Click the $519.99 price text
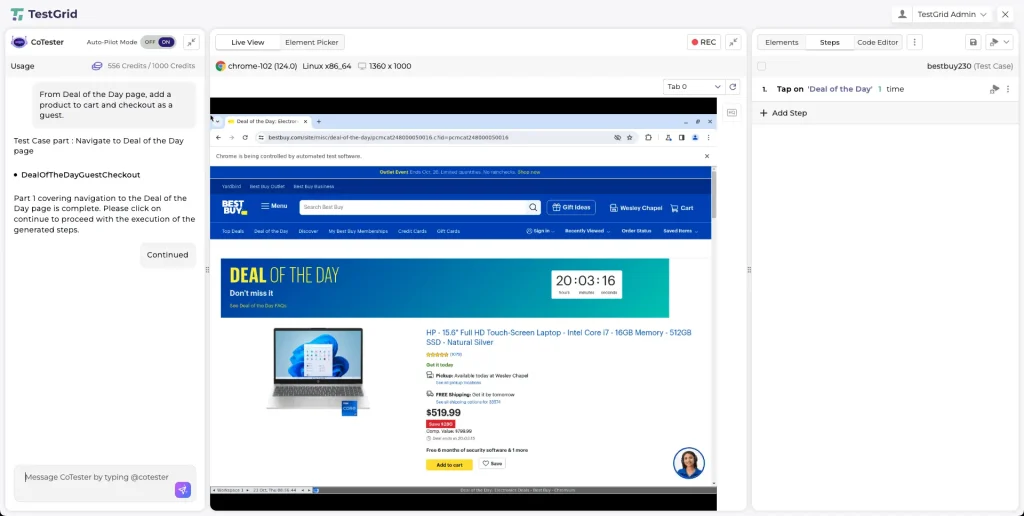Viewport: 1024px width, 516px height. [443, 413]
